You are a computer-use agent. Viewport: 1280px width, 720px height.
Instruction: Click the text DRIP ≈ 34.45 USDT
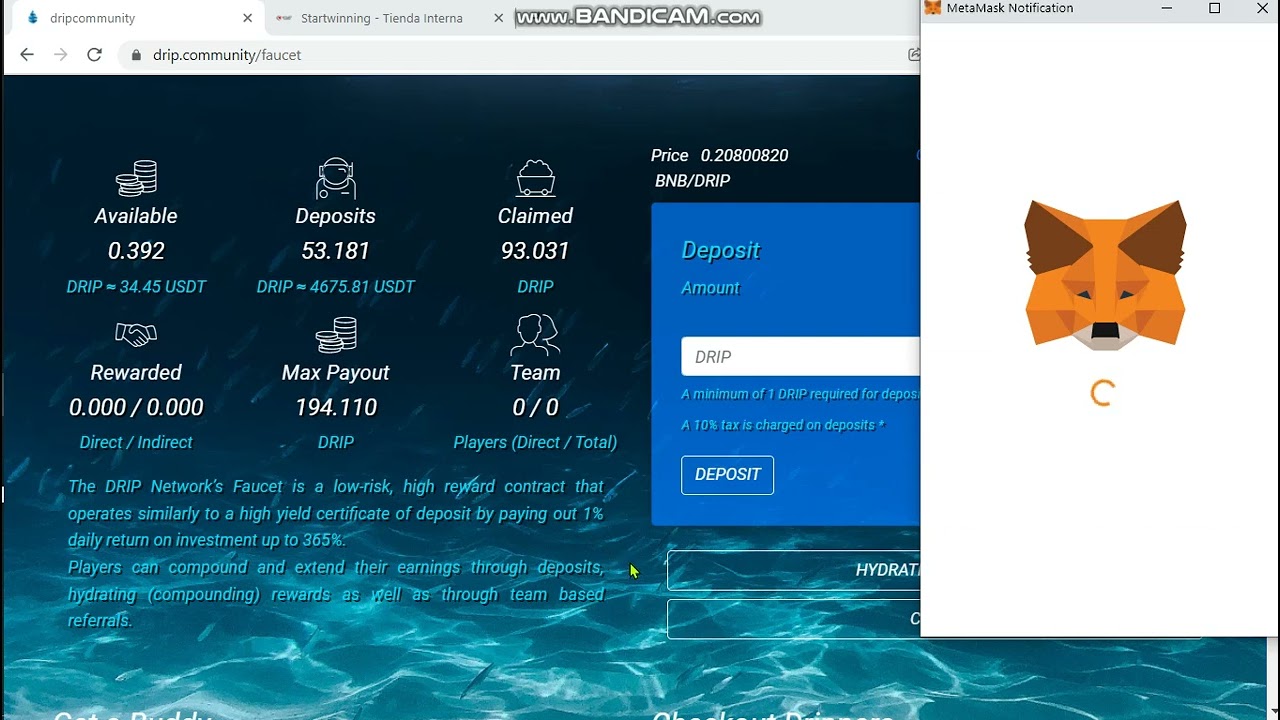click(x=136, y=287)
